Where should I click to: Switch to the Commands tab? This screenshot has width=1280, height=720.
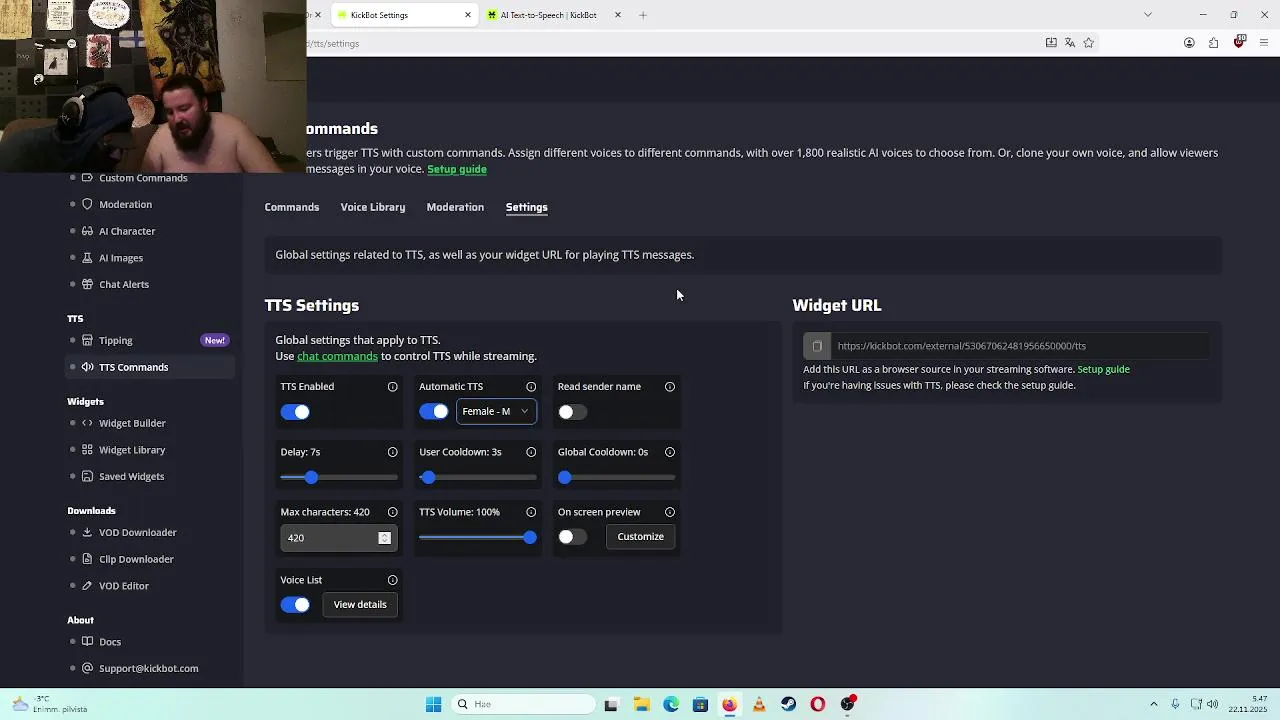(292, 207)
